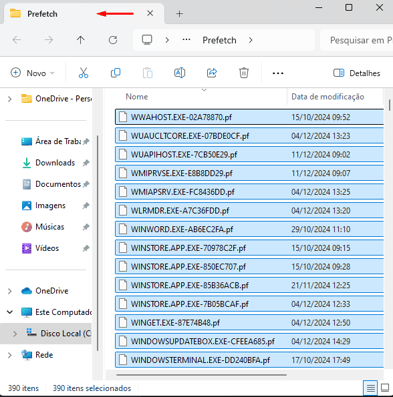Select file WMIPRVSE.EXE-E8B8DD29.pf

[x=249, y=173]
